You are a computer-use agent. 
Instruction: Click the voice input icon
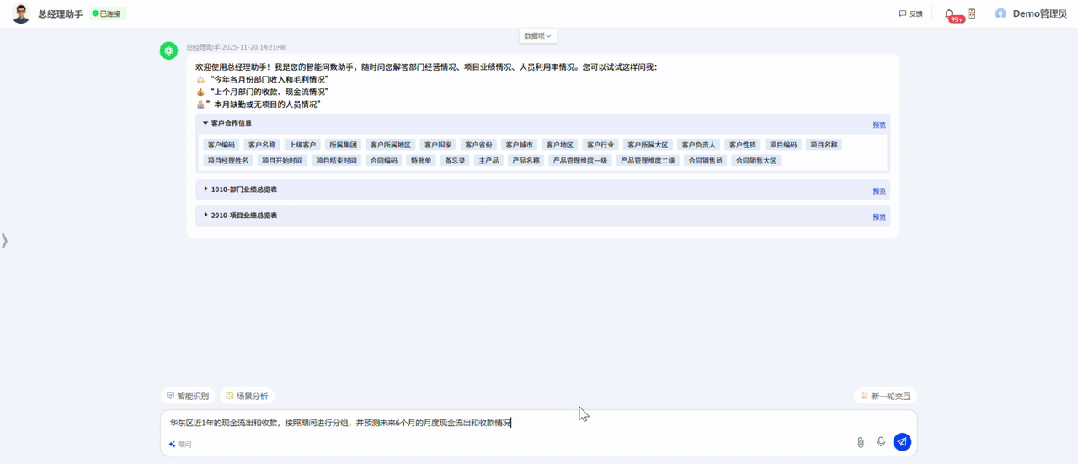(x=881, y=441)
